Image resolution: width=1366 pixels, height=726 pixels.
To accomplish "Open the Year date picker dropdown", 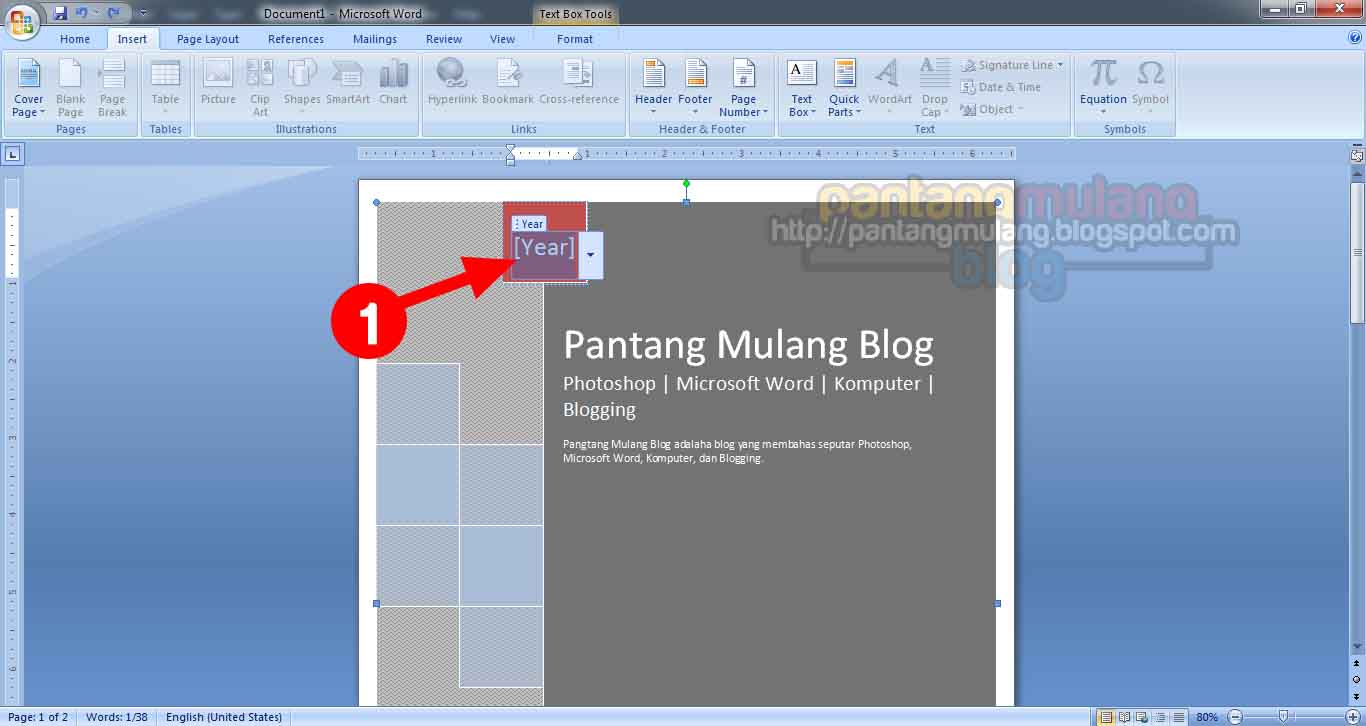I will tap(591, 255).
